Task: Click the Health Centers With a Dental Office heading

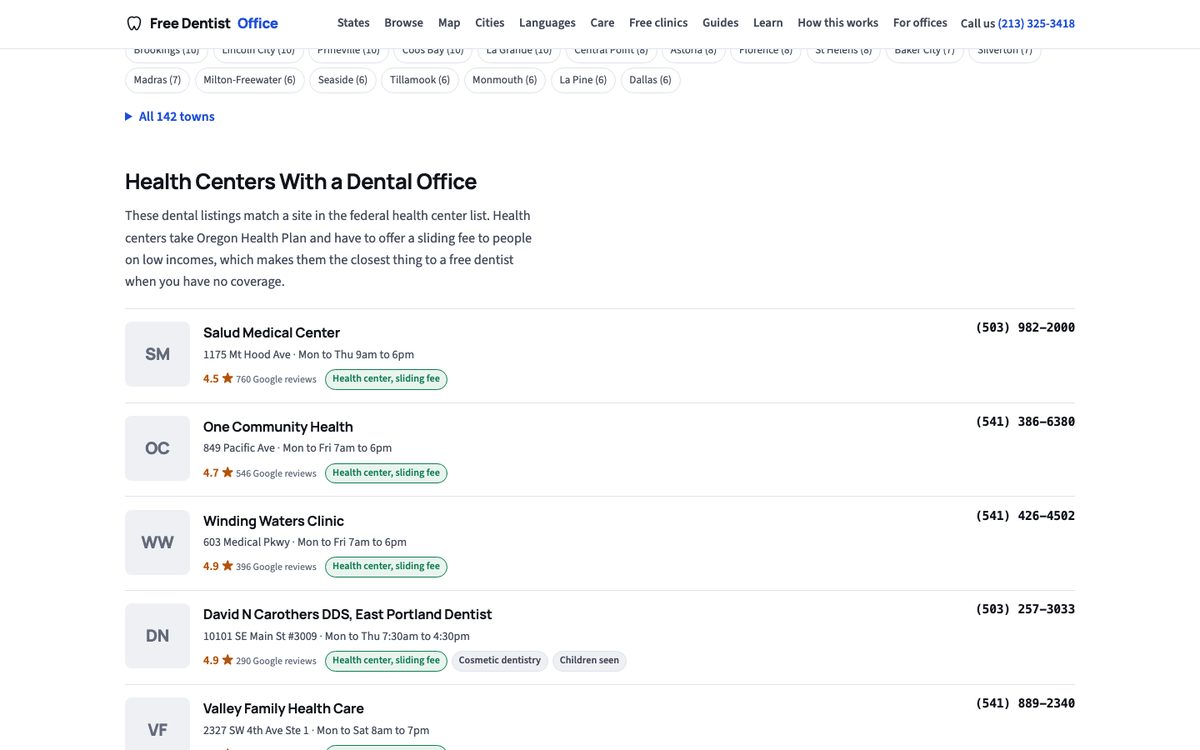Action: (x=301, y=182)
